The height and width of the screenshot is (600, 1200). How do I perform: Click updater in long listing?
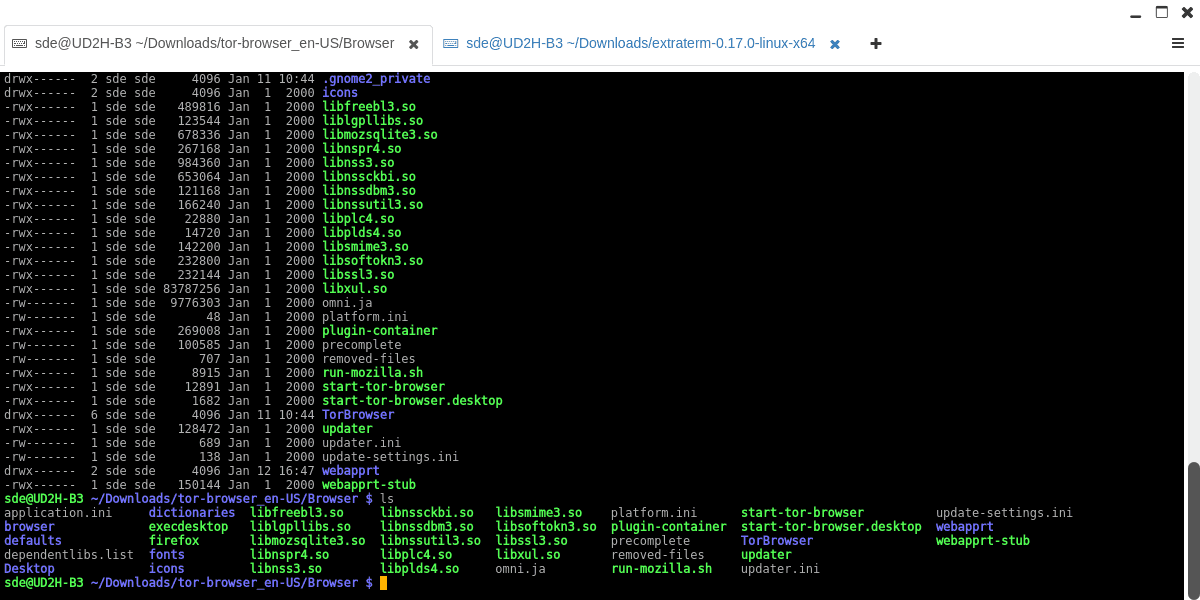347,429
